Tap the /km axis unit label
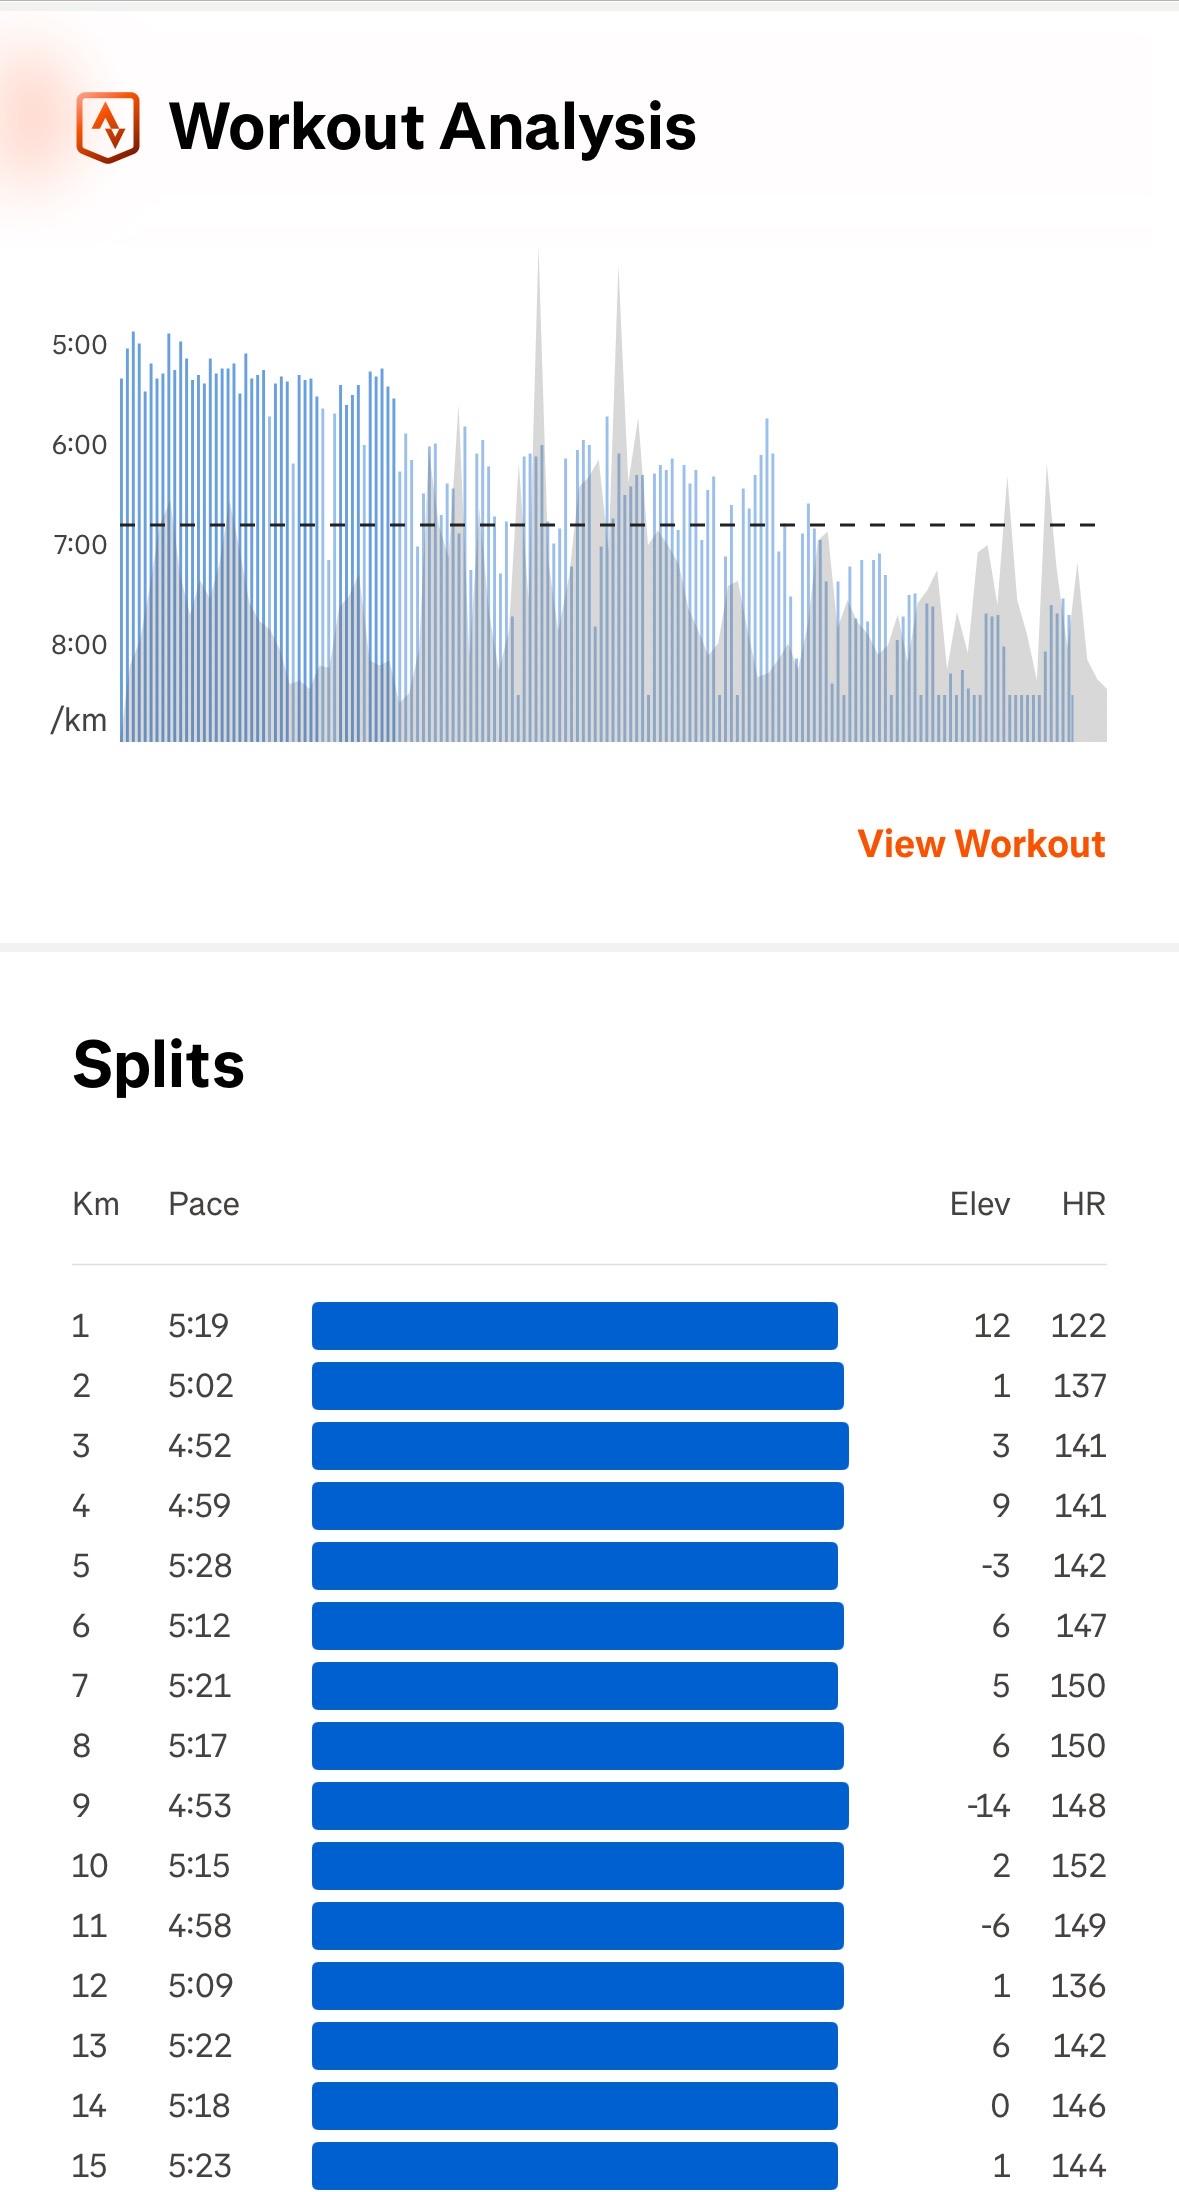 79,720
